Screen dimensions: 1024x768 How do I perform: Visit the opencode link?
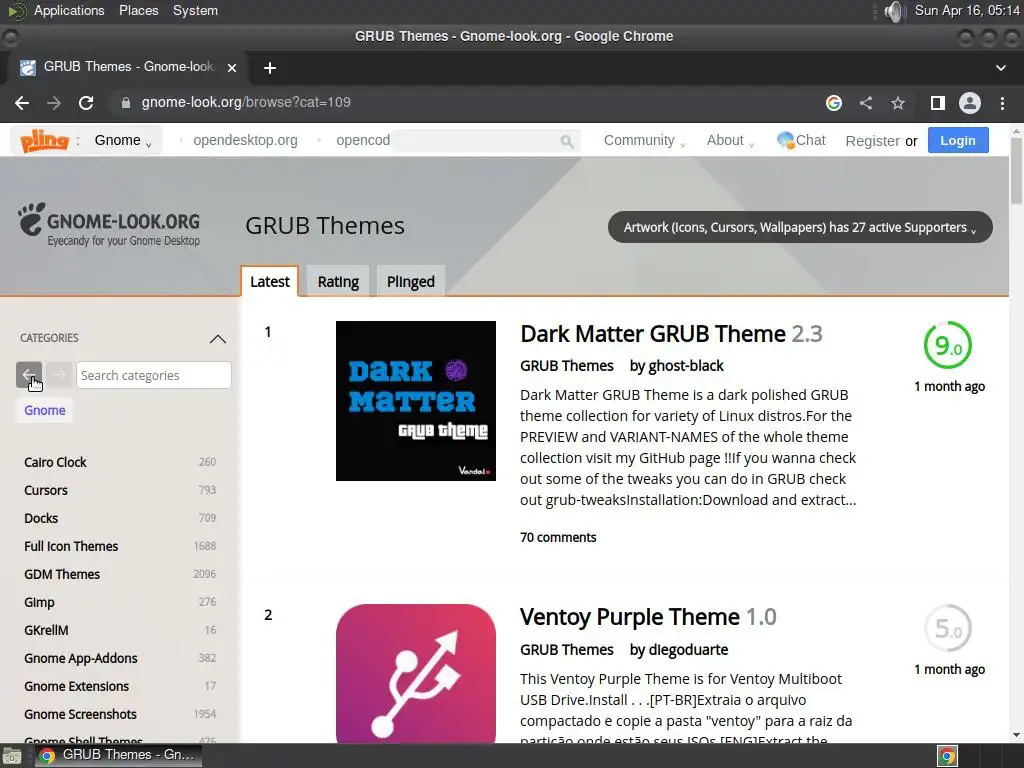click(x=363, y=140)
